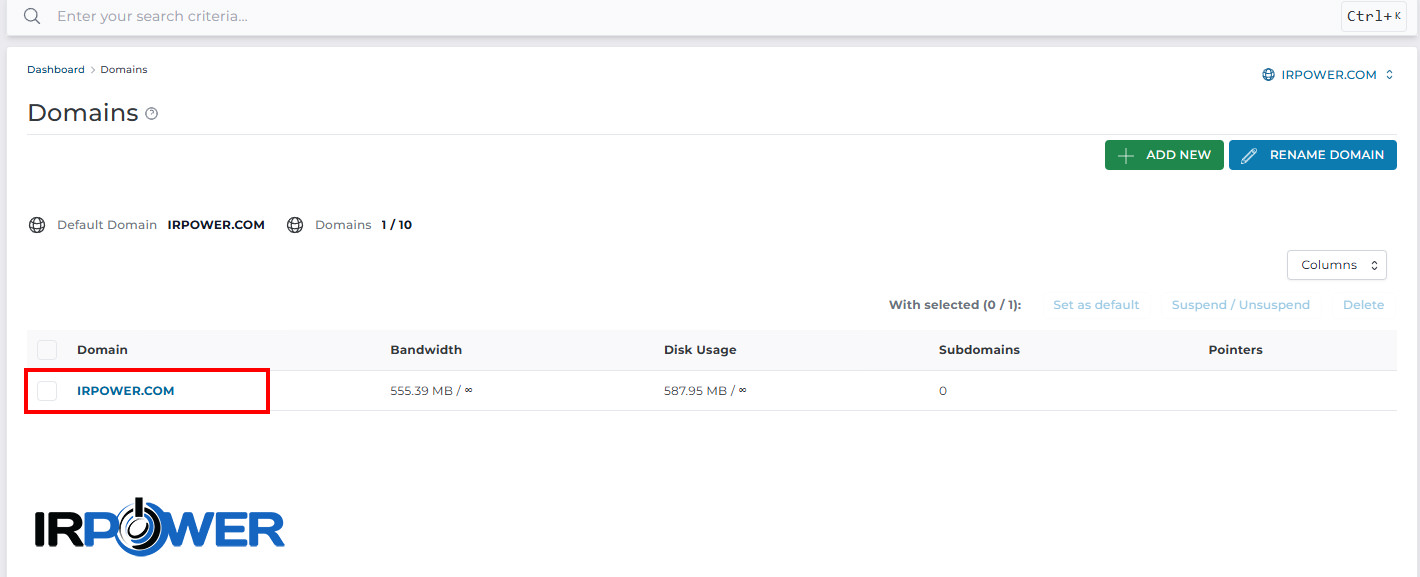Go to Dashboard breadcrumb link

pos(56,70)
